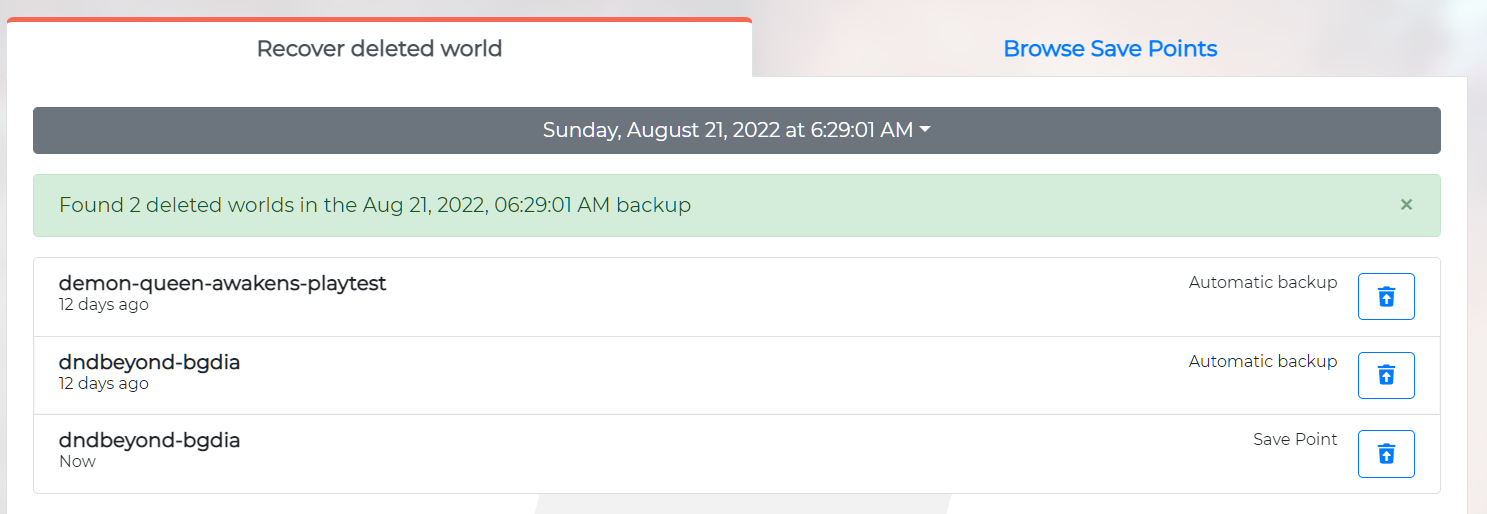Click Aug 21, 2022, 06:29:01 AM backup alert text
Viewport: 1487px width, 514px height.
[x=527, y=205]
